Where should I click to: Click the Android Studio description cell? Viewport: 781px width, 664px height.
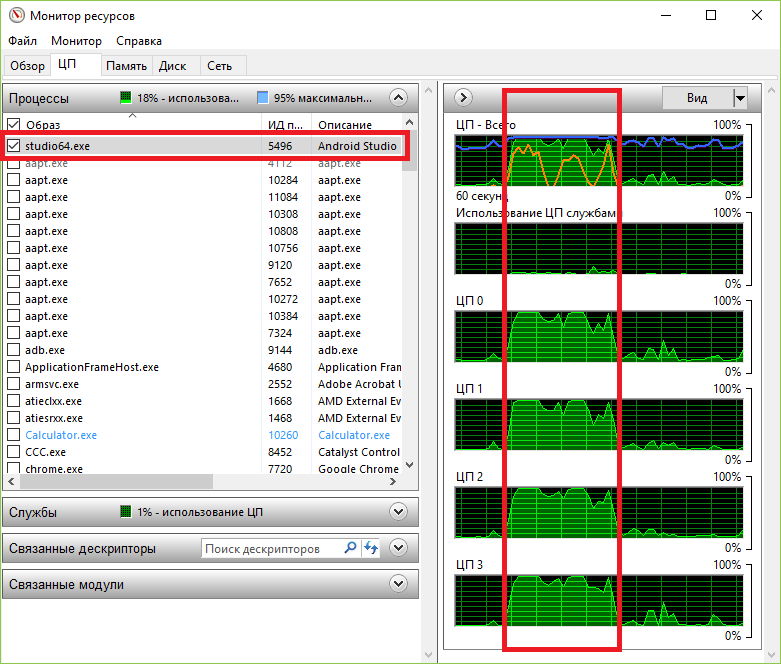357,145
